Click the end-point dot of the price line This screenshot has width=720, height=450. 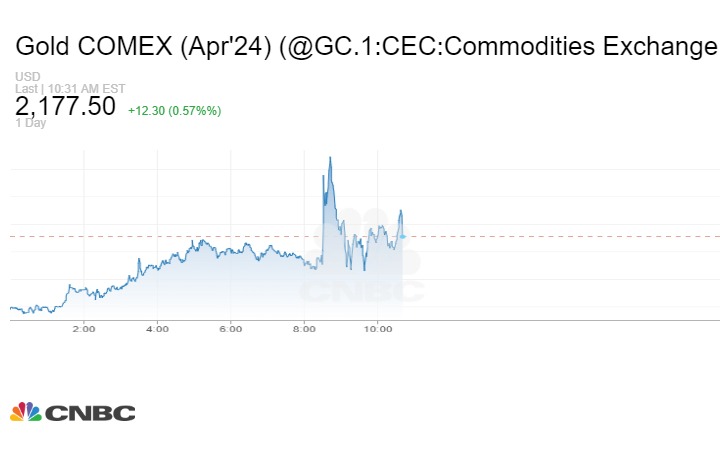pos(402,236)
